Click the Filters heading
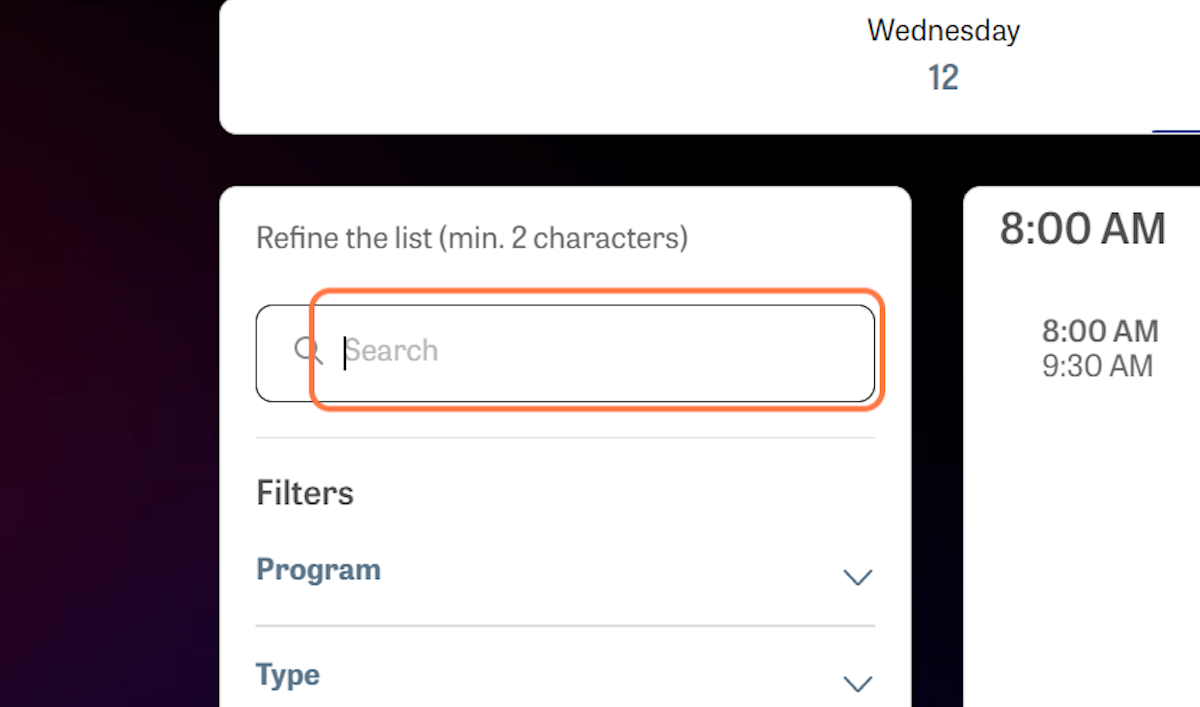The width and height of the screenshot is (1200, 707). pyautogui.click(x=304, y=492)
